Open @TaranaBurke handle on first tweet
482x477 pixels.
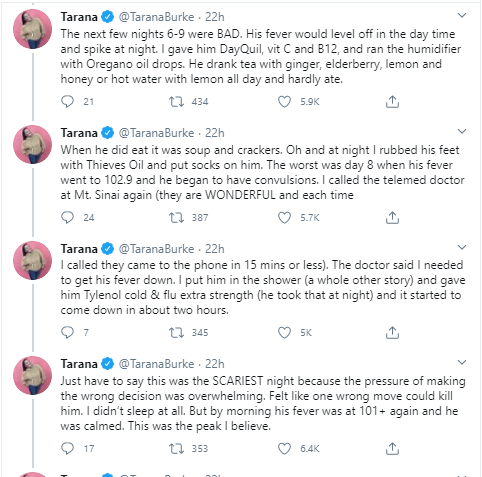pos(156,17)
